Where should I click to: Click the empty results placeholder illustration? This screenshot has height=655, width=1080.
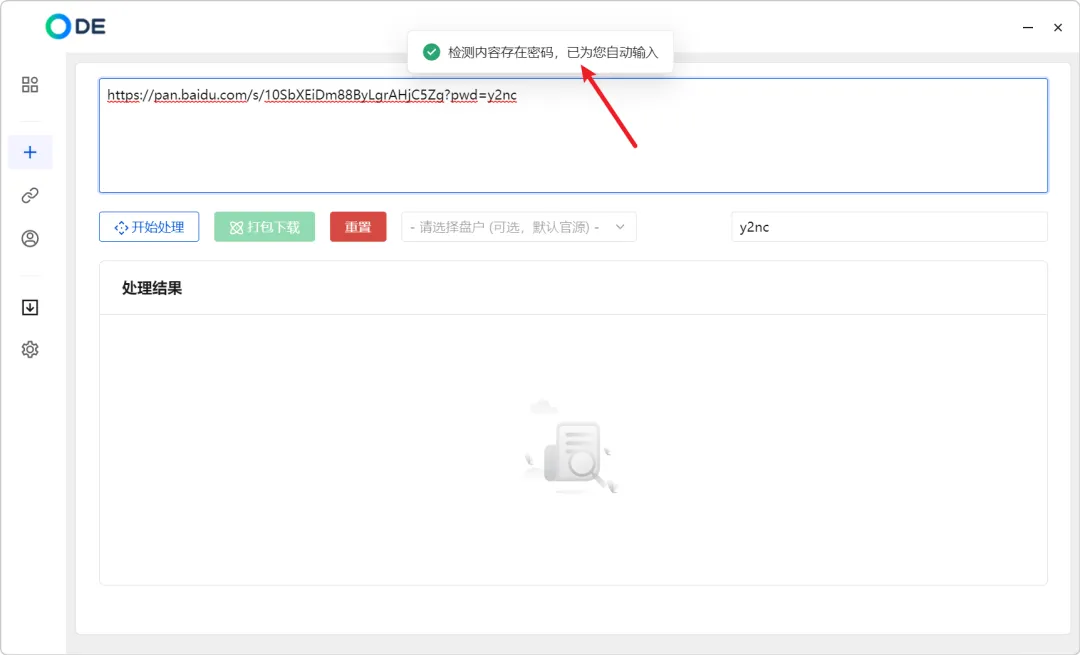pos(571,446)
